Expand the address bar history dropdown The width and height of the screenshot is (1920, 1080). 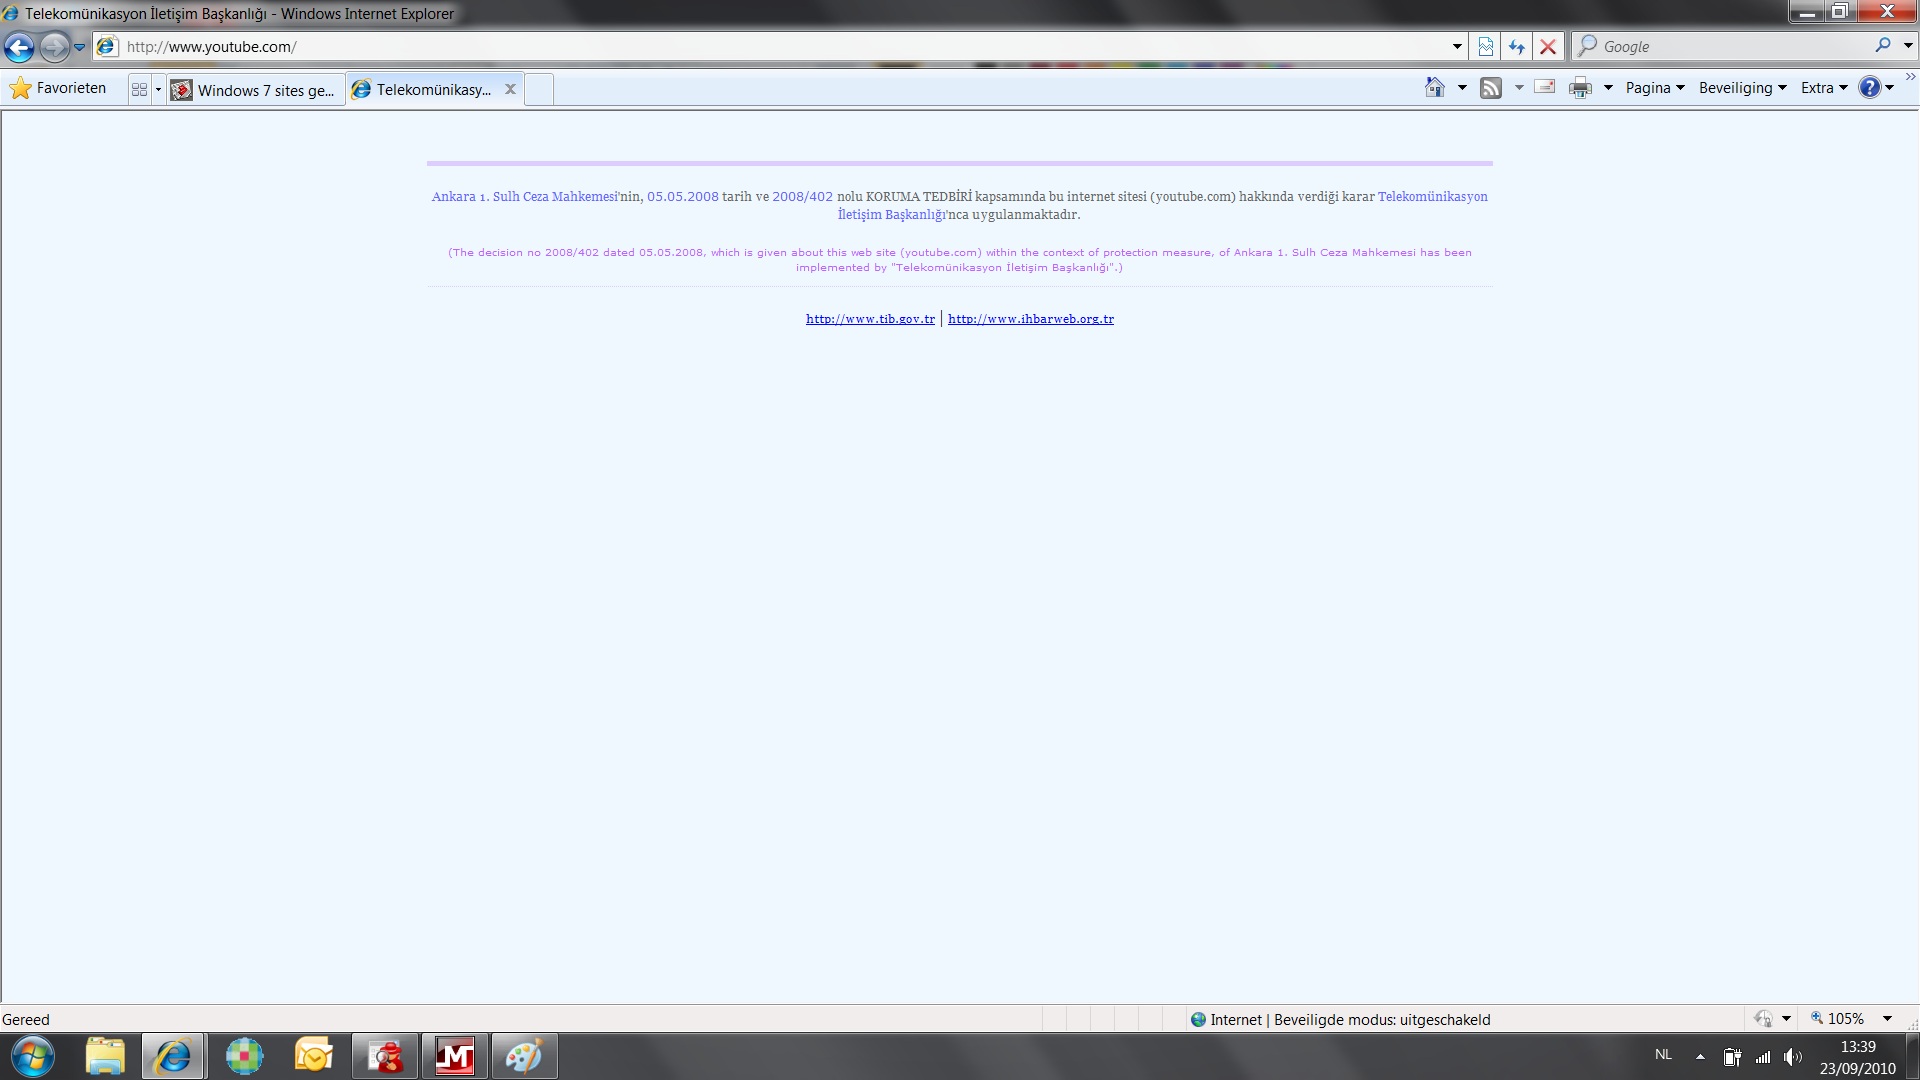point(1457,47)
